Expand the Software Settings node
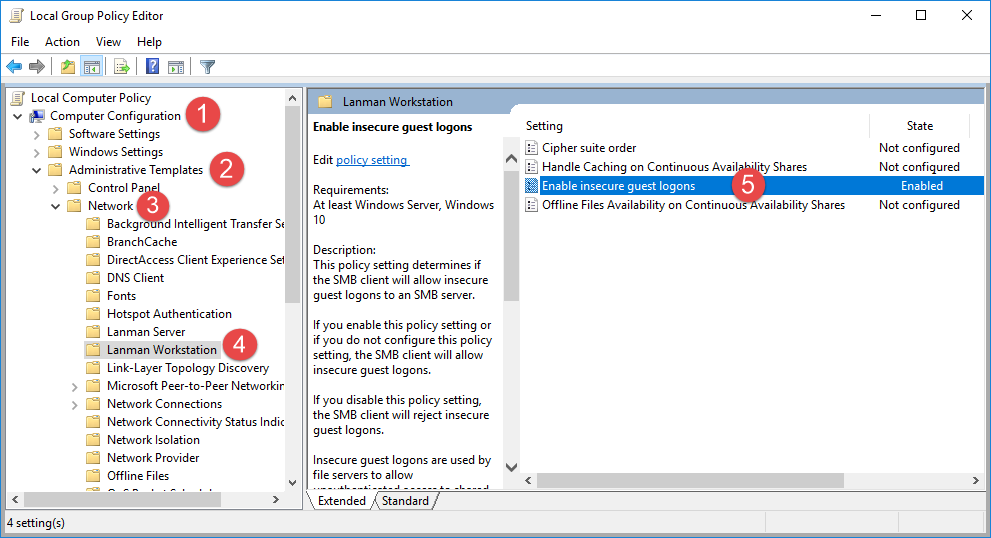Viewport: 991px width, 538px height. tap(37, 135)
